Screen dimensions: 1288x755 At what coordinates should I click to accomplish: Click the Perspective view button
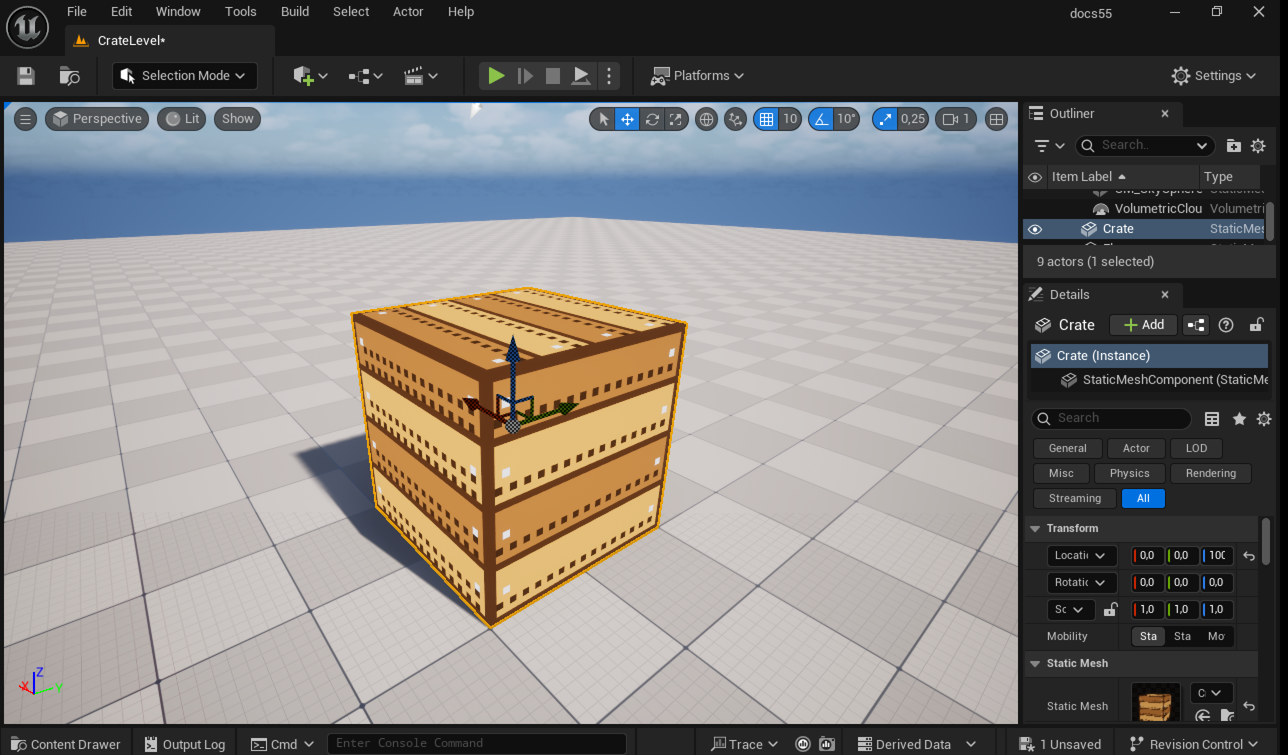click(97, 119)
